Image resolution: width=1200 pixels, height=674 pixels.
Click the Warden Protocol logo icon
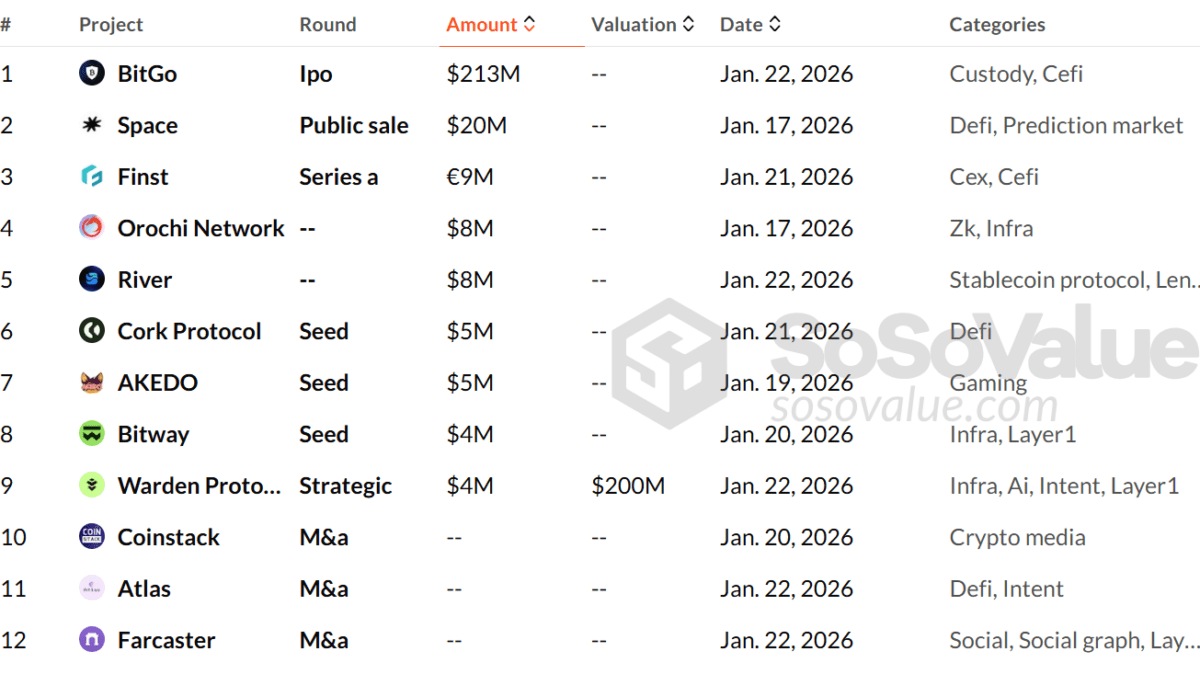click(x=92, y=486)
